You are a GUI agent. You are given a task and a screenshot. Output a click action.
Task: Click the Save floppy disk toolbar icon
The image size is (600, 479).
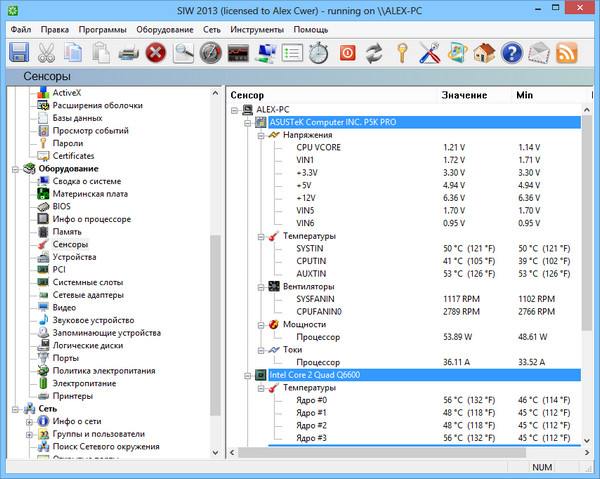(21, 52)
